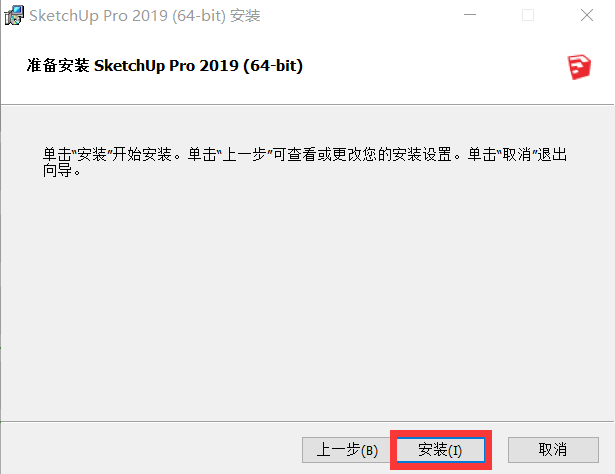Go back using the 上一步(B) button
This screenshot has width=615, height=474.
pos(346,450)
